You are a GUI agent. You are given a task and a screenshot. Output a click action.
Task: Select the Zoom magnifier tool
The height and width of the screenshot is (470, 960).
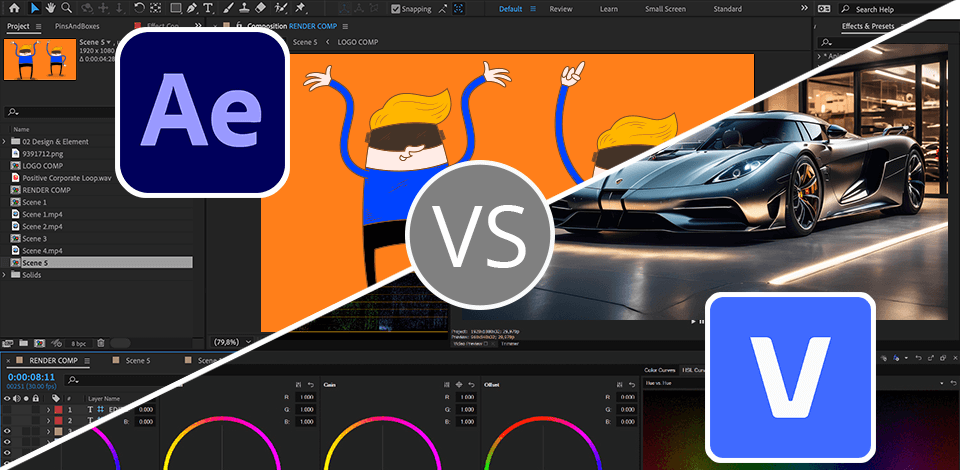pyautogui.click(x=66, y=8)
